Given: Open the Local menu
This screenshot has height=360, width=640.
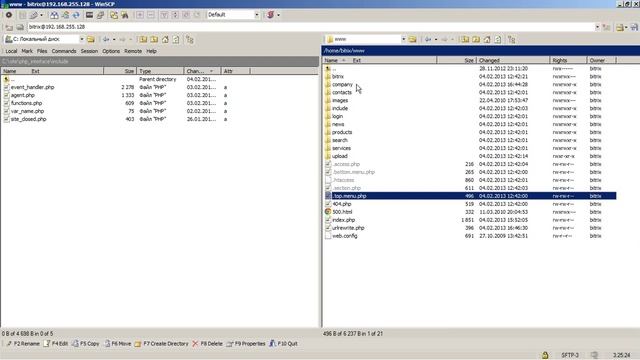Looking at the screenshot, I should pos(11,51).
